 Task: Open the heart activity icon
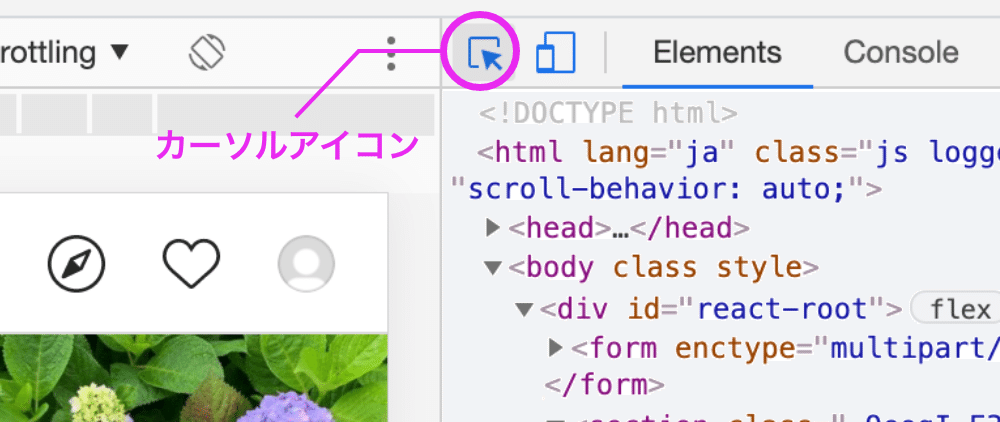pyautogui.click(x=191, y=263)
